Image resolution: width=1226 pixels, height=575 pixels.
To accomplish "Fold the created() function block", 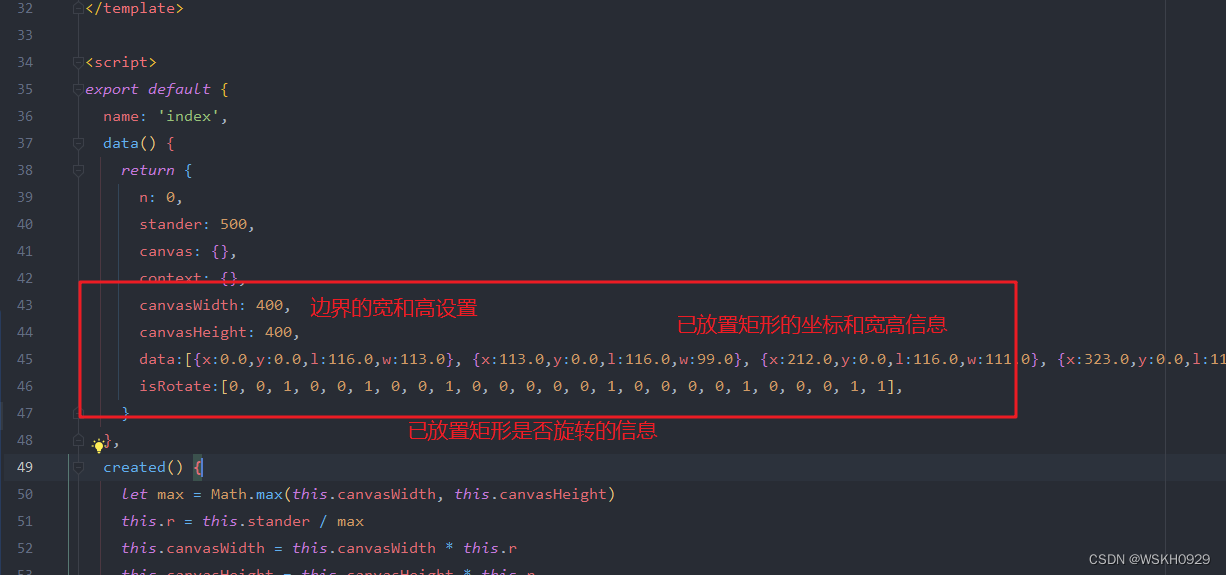I will pos(79,467).
